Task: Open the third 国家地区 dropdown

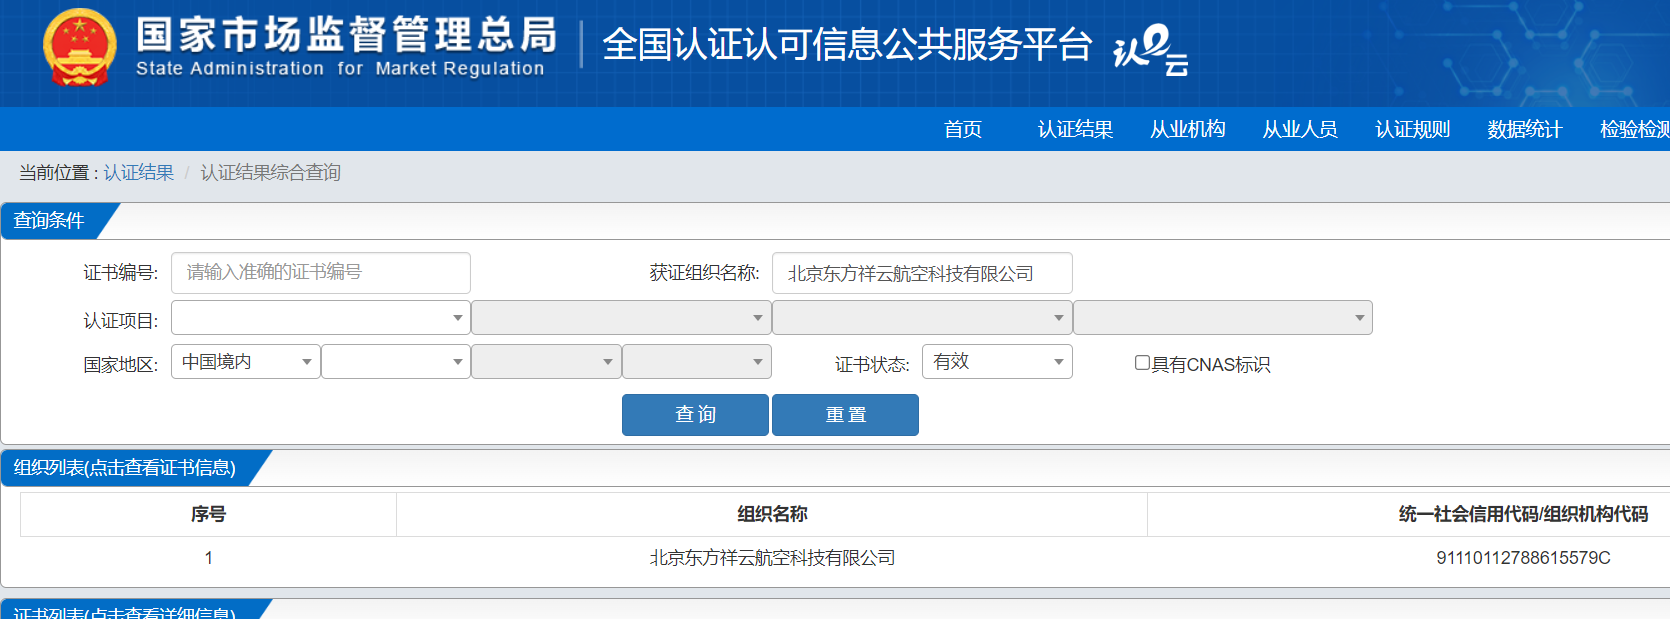Action: 546,361
